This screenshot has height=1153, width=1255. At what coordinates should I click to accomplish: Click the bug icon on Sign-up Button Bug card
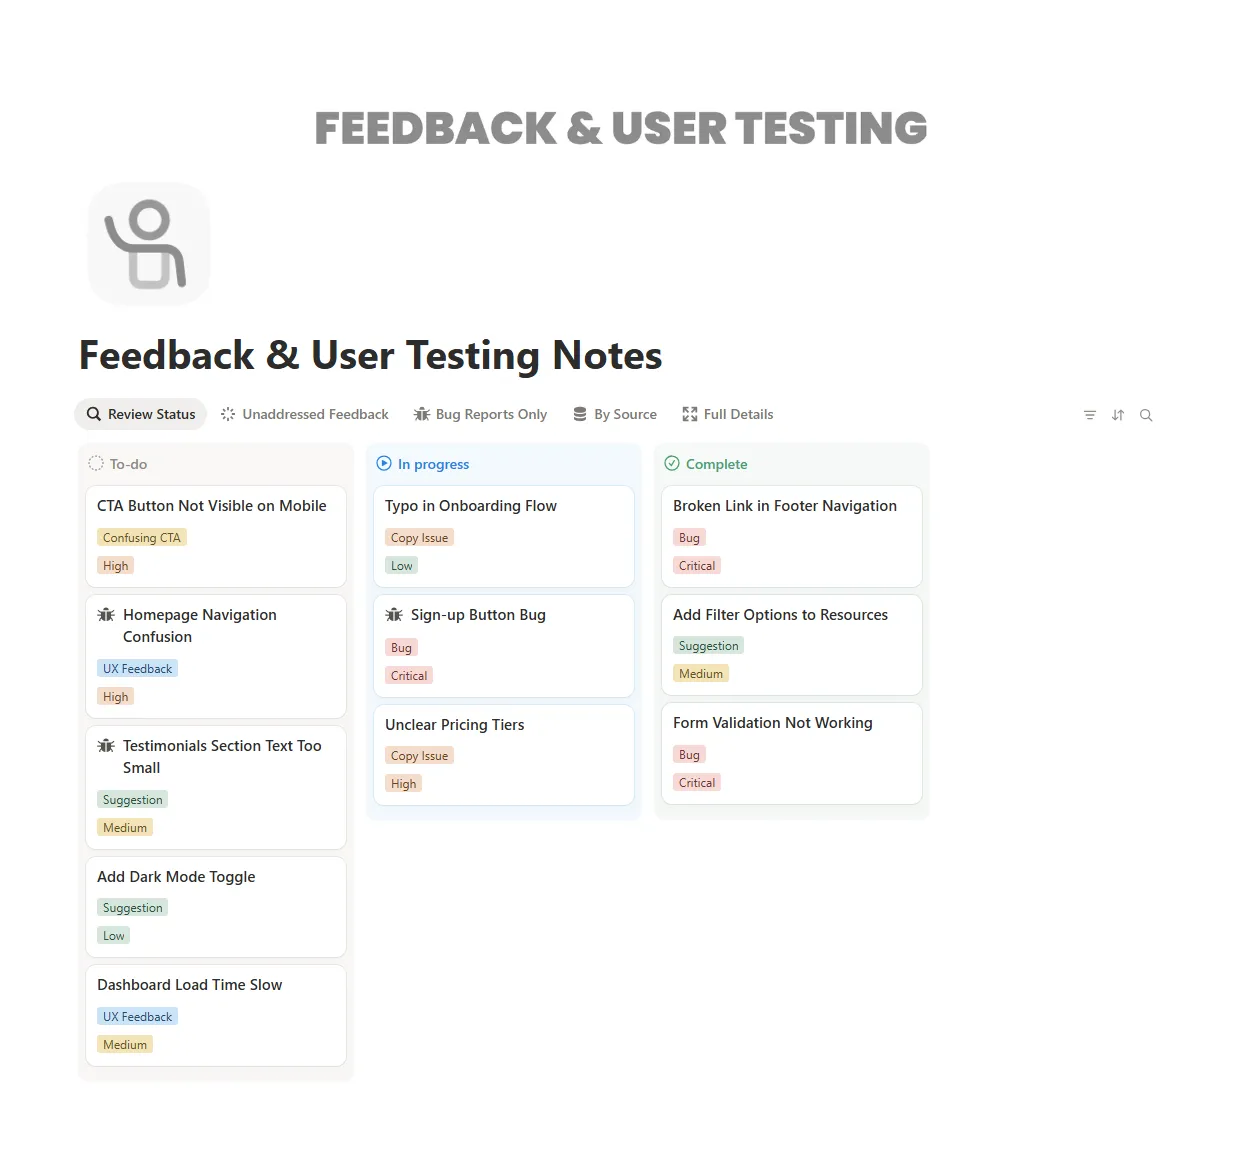pos(395,614)
